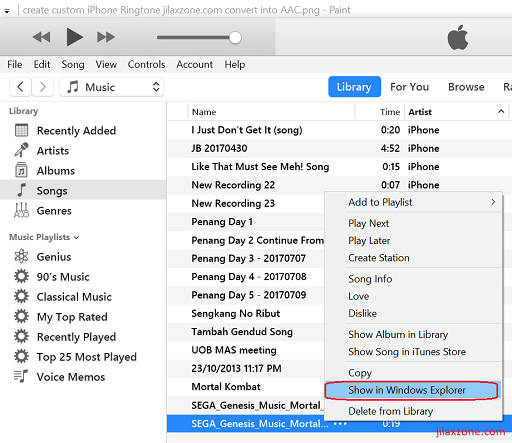
Task: Open the Controls menu
Action: (146, 64)
